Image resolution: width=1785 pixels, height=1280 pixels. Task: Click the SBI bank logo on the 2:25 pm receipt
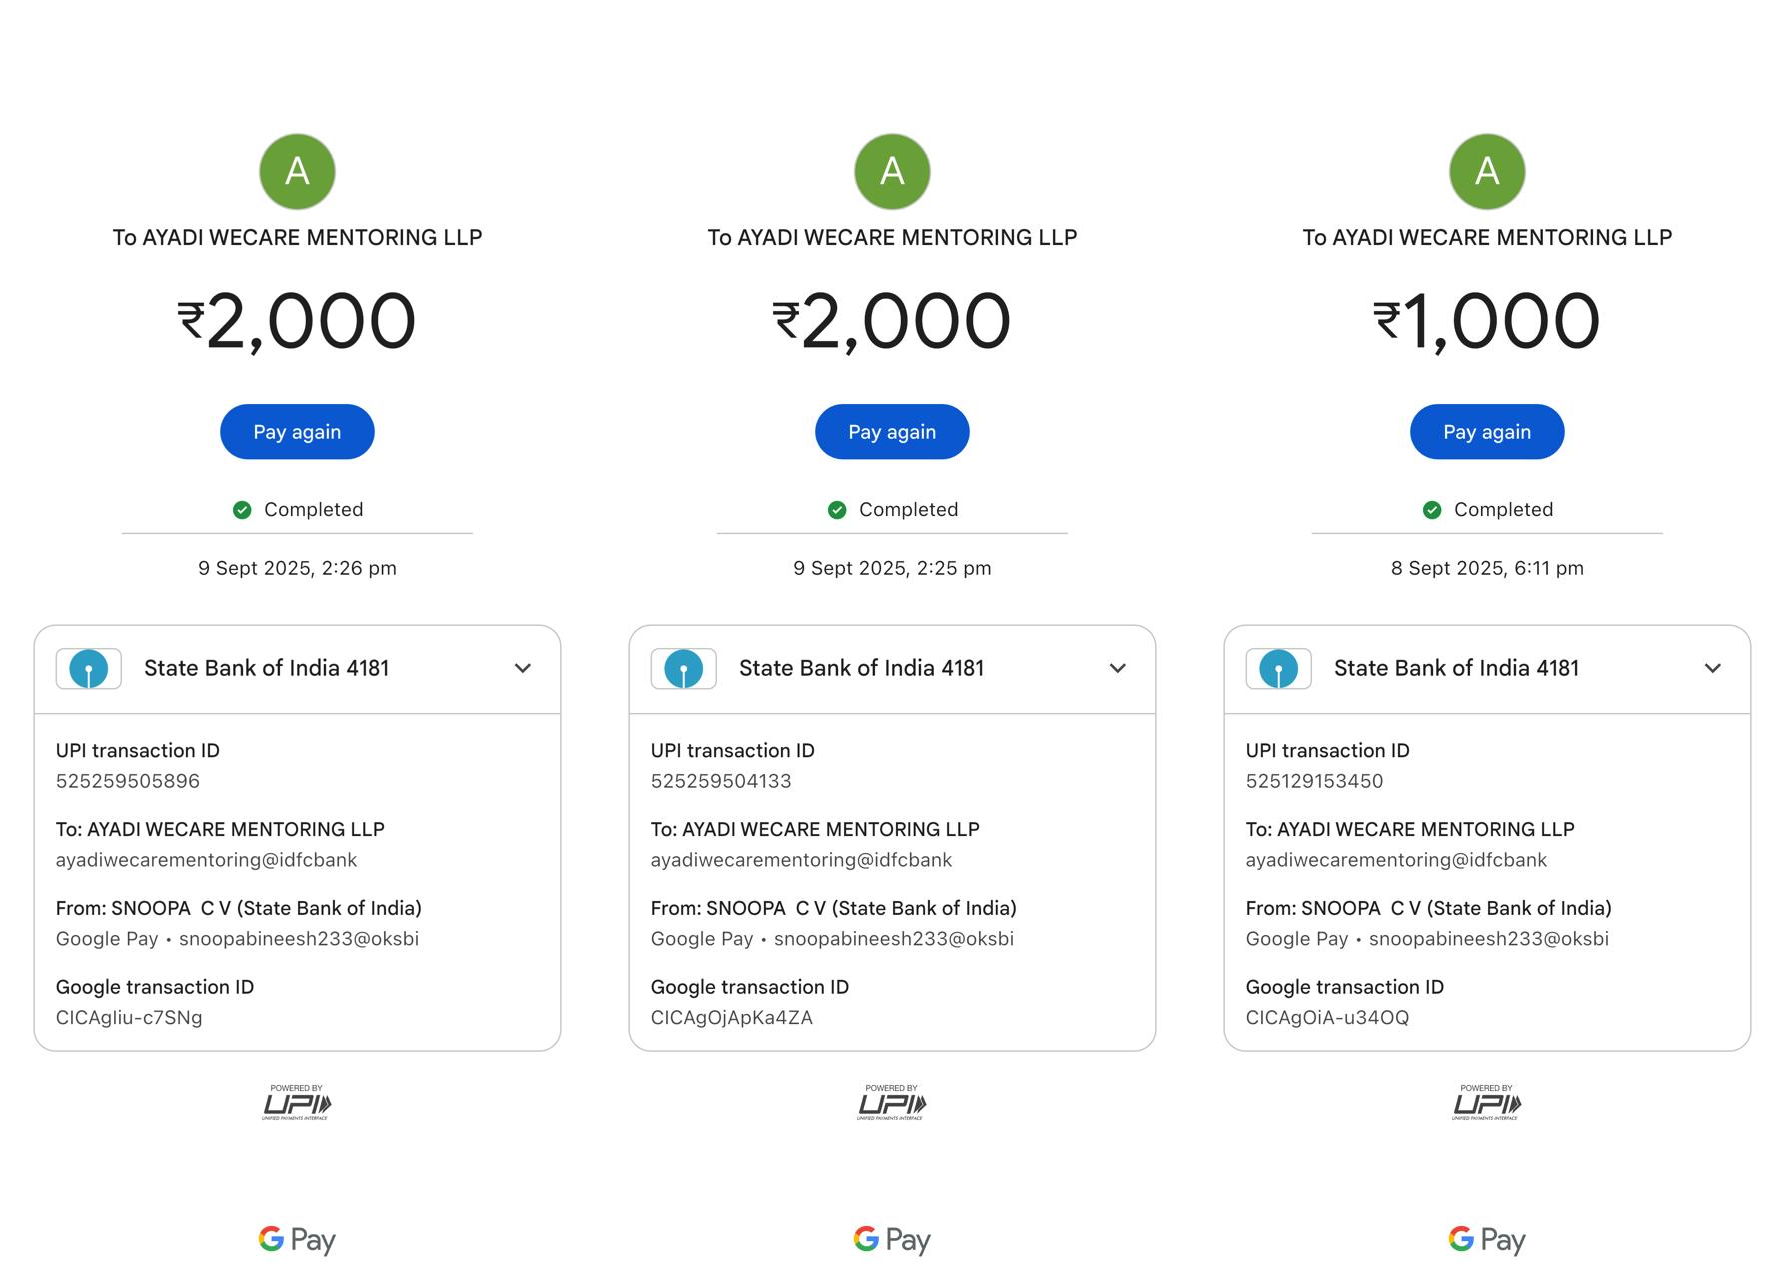point(684,669)
